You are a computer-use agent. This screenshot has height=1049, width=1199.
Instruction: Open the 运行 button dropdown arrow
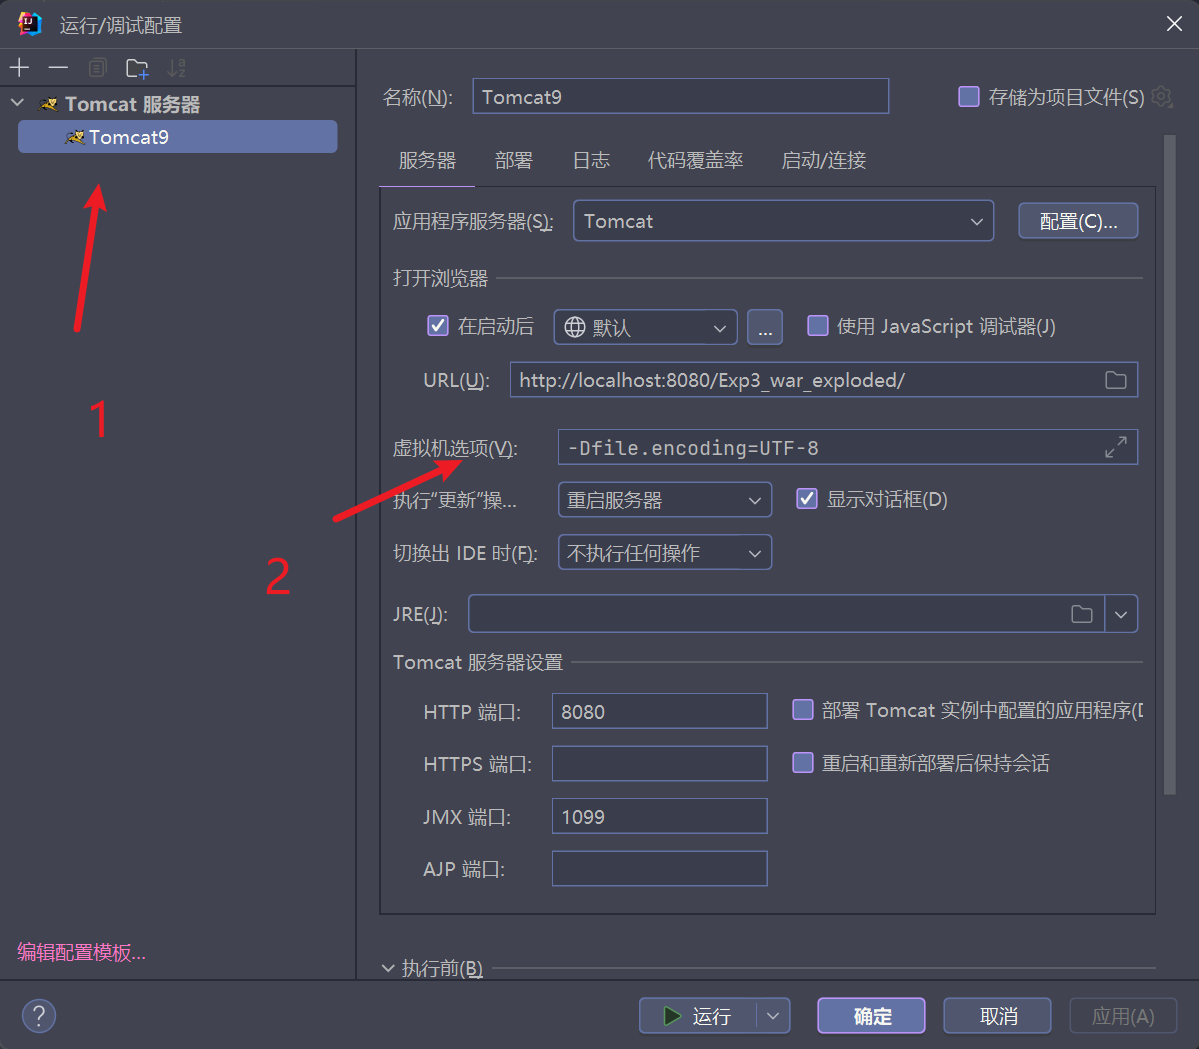(773, 1016)
